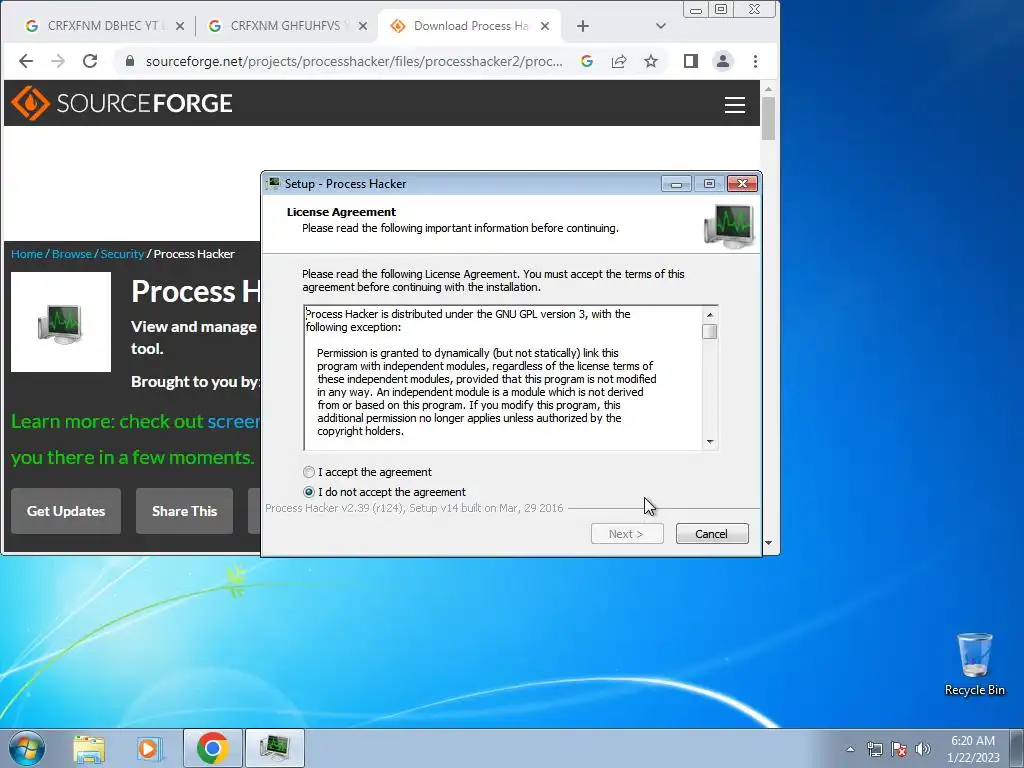1024x768 pixels.
Task: Click the Process Hacker monitor image in Setup header
Action: 729,225
